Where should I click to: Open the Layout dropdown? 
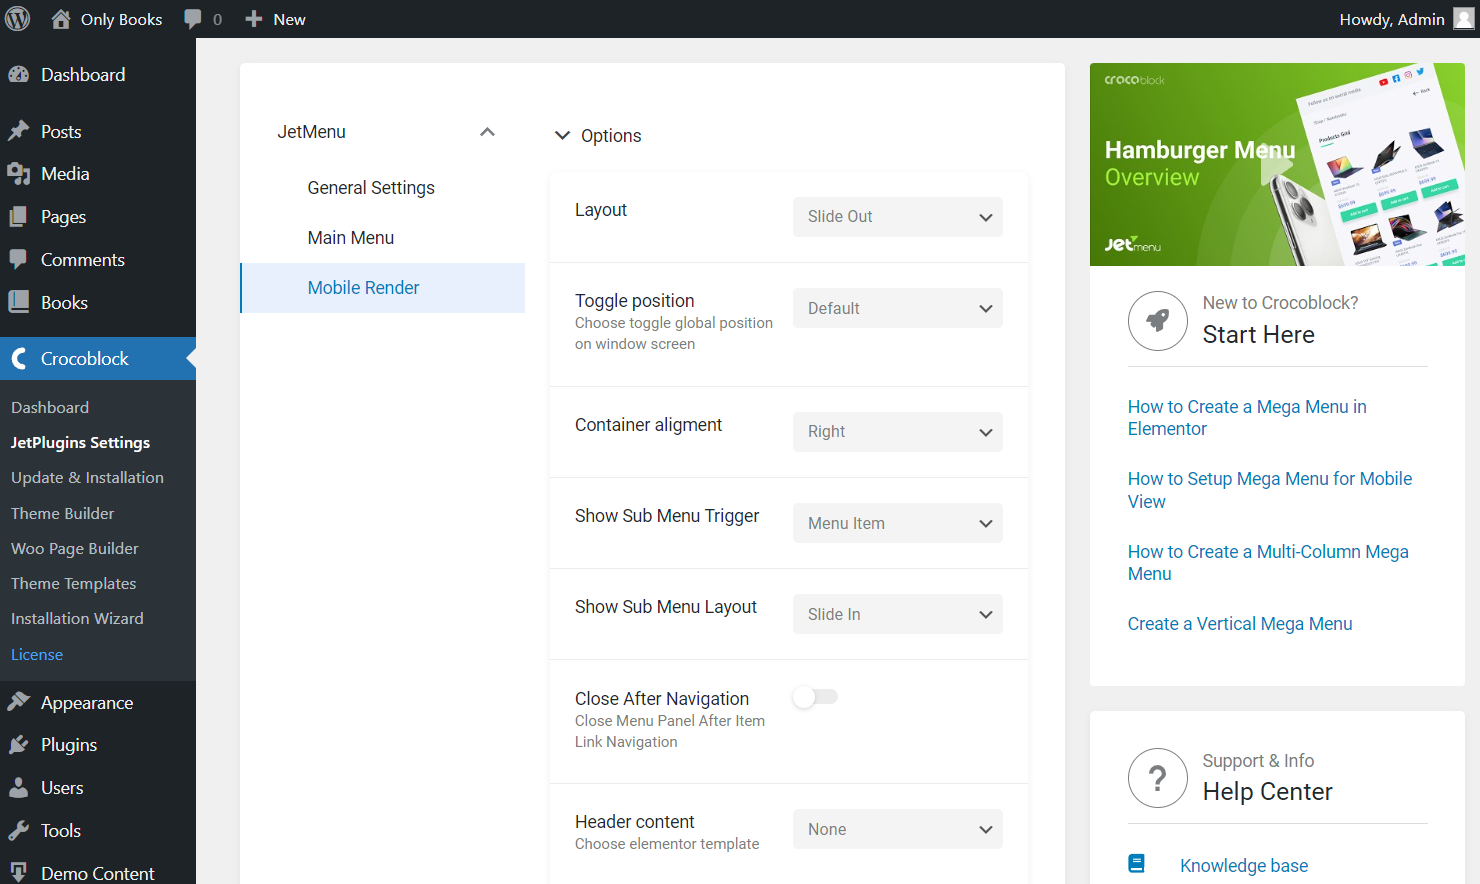898,217
